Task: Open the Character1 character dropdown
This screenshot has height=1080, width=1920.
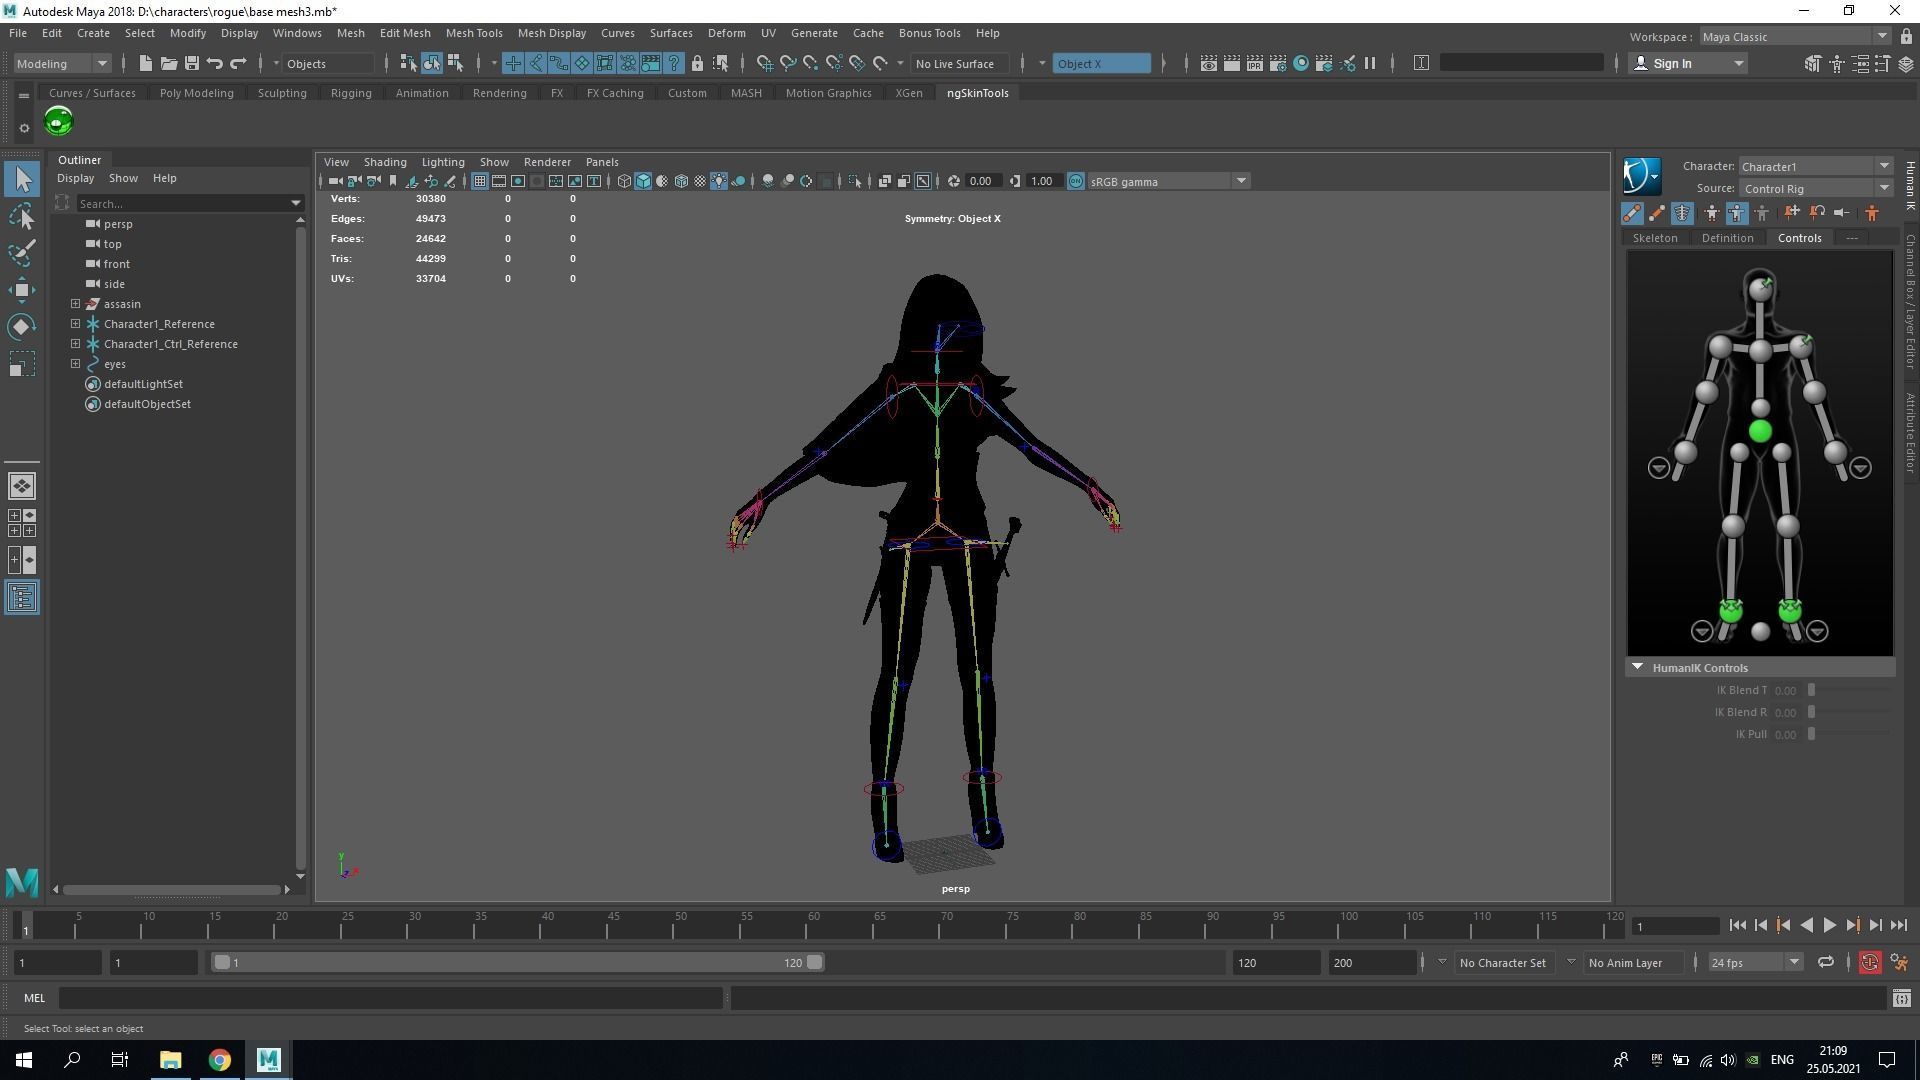Action: pyautogui.click(x=1815, y=166)
